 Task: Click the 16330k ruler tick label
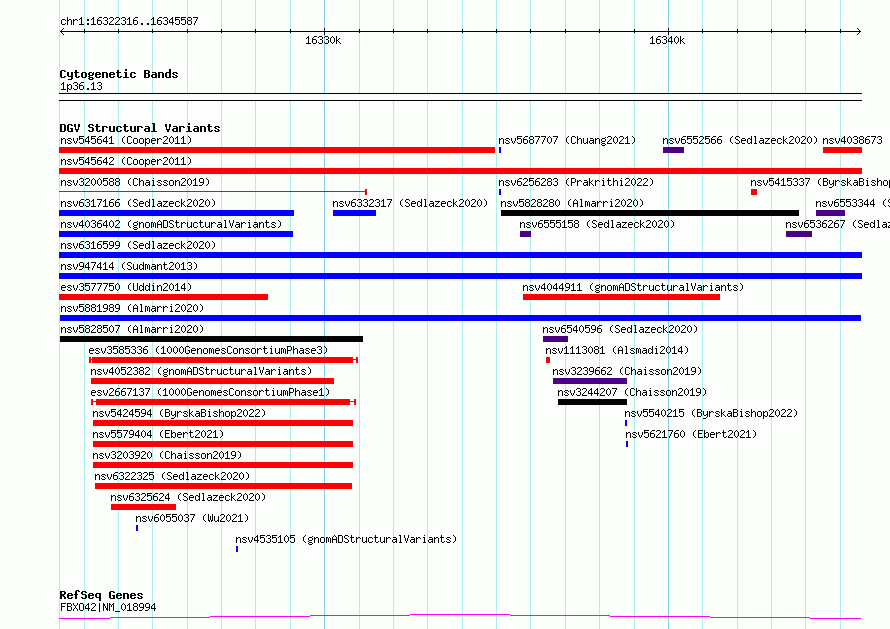(x=323, y=40)
